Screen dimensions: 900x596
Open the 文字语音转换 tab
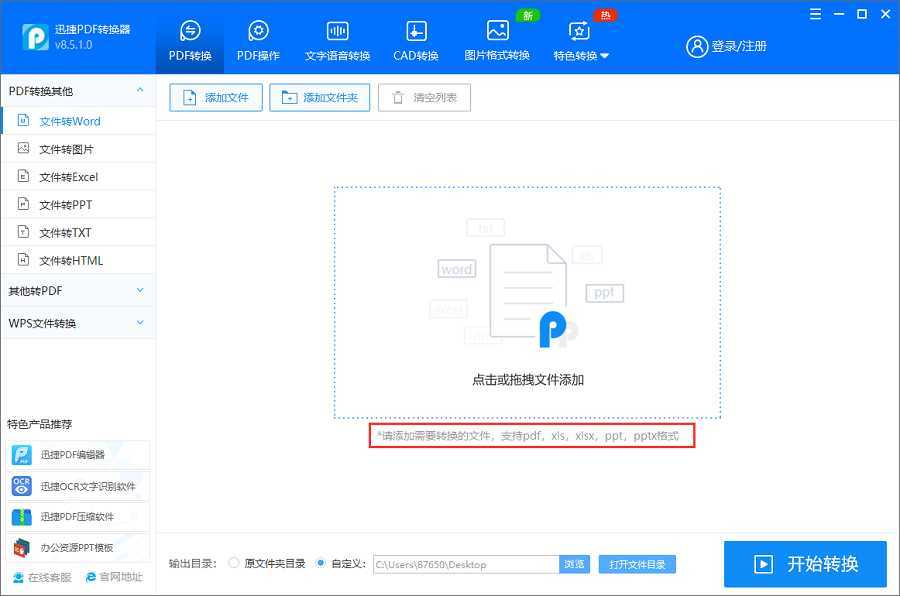click(x=338, y=41)
